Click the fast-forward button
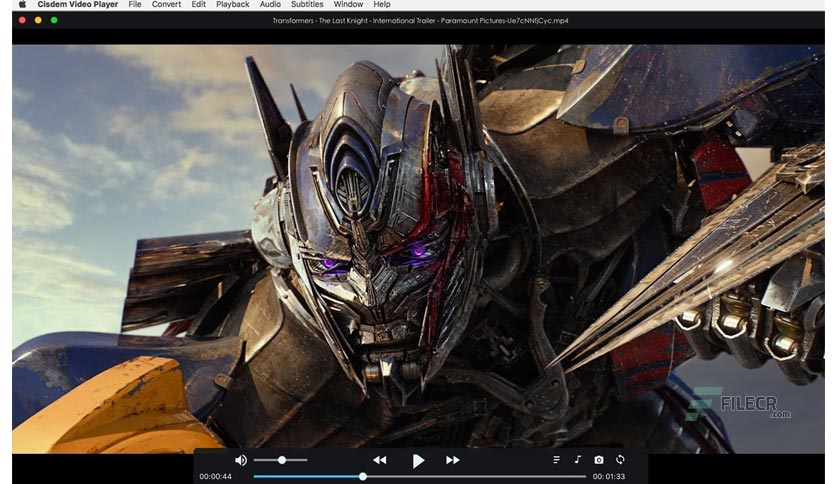Viewport: 836px width, 484px height. click(453, 460)
